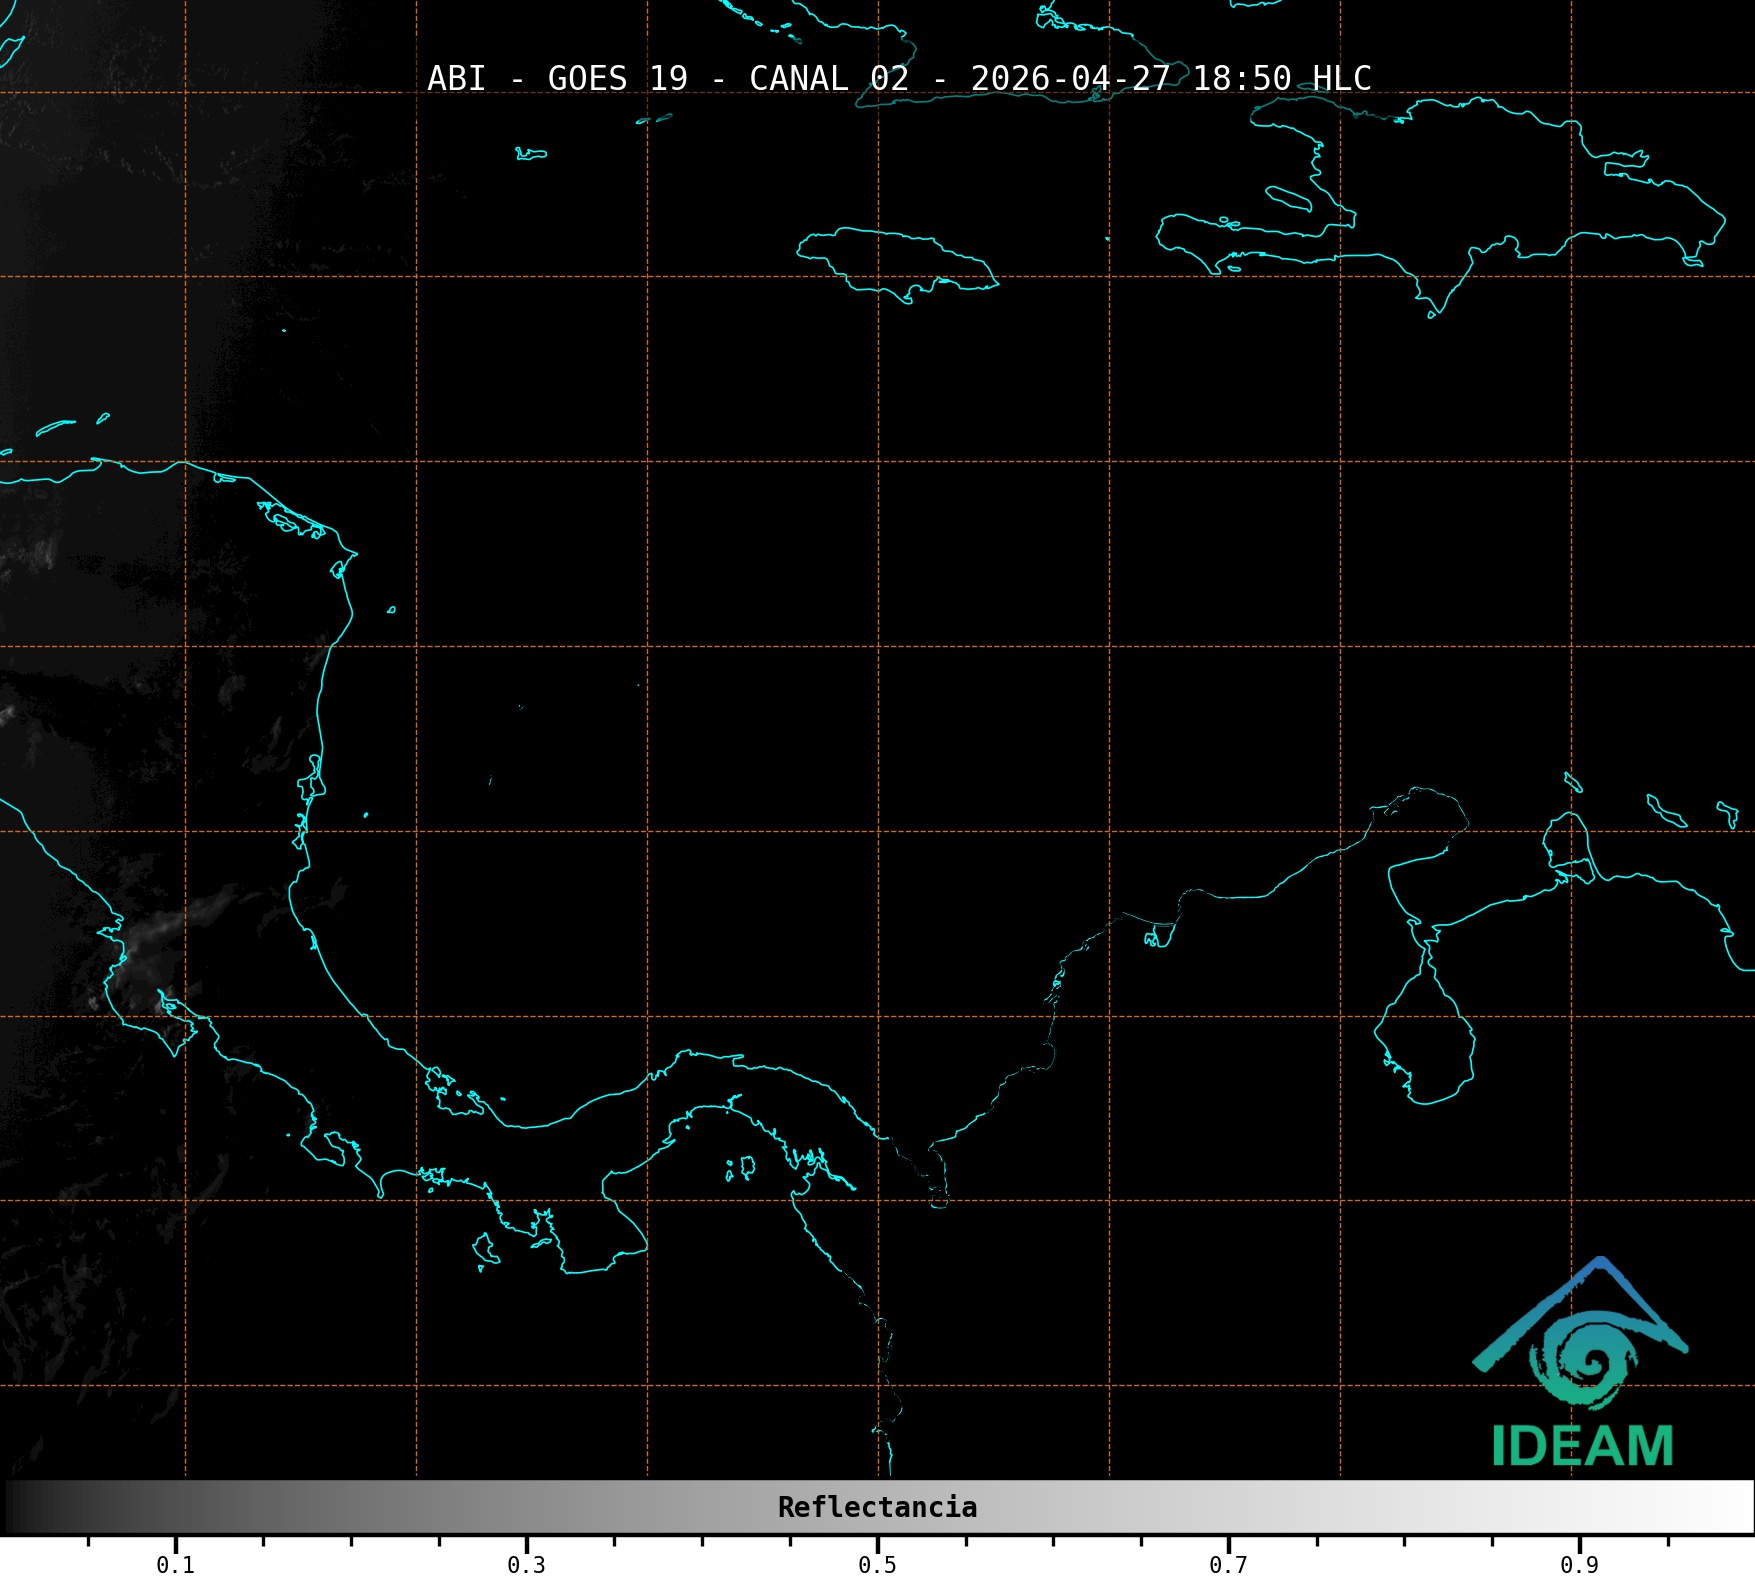This screenshot has width=1755, height=1577.
Task: Click the 0.9 tick label on colorbar
Action: [1579, 1564]
